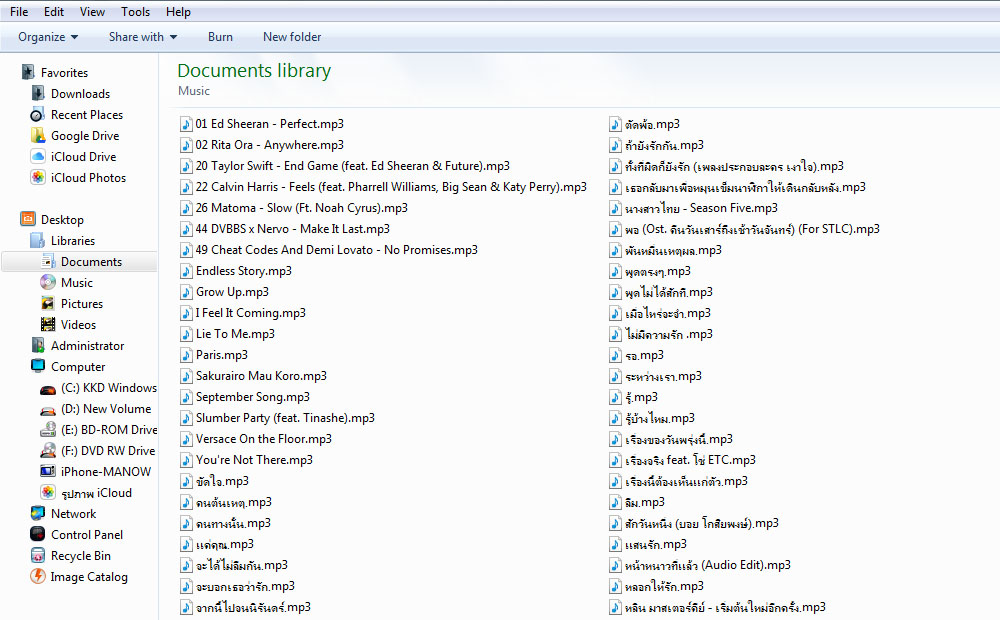The image size is (1000, 620).
Task: Open the Tools menu
Action: pos(135,11)
